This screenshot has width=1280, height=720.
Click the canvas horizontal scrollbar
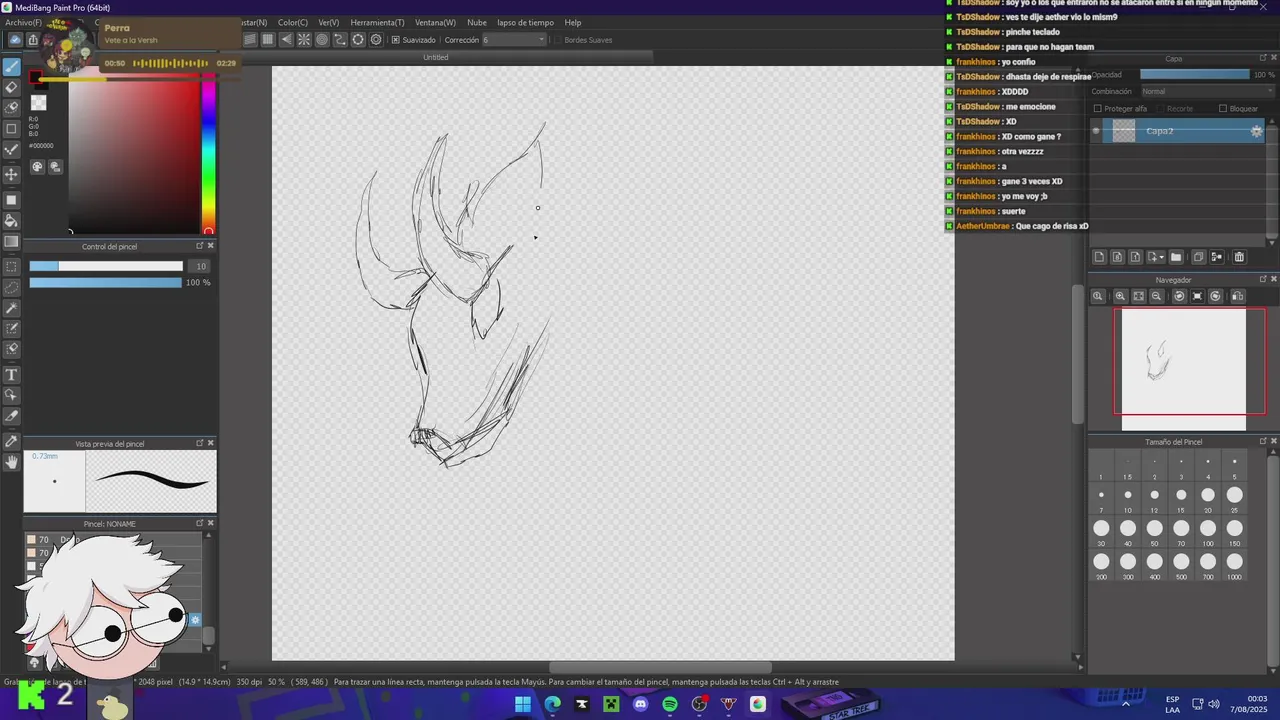point(660,668)
